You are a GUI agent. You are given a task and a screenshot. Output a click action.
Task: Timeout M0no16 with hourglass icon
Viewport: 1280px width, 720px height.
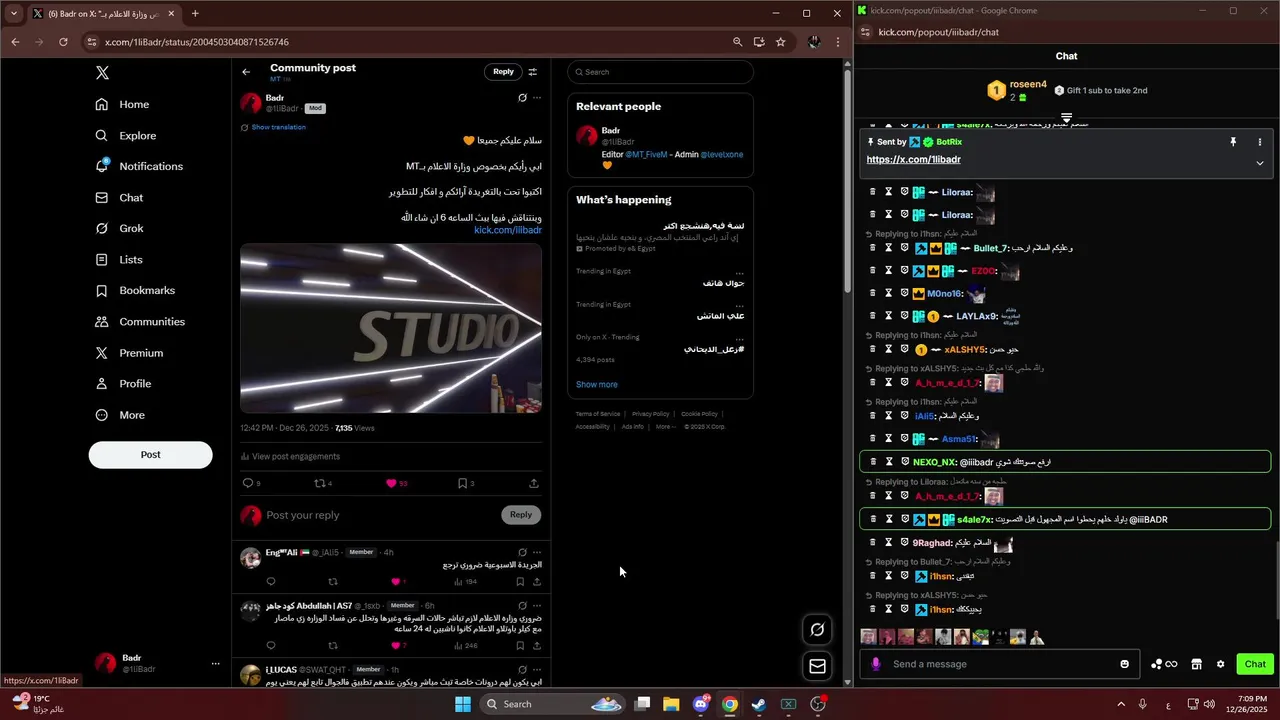coord(888,294)
